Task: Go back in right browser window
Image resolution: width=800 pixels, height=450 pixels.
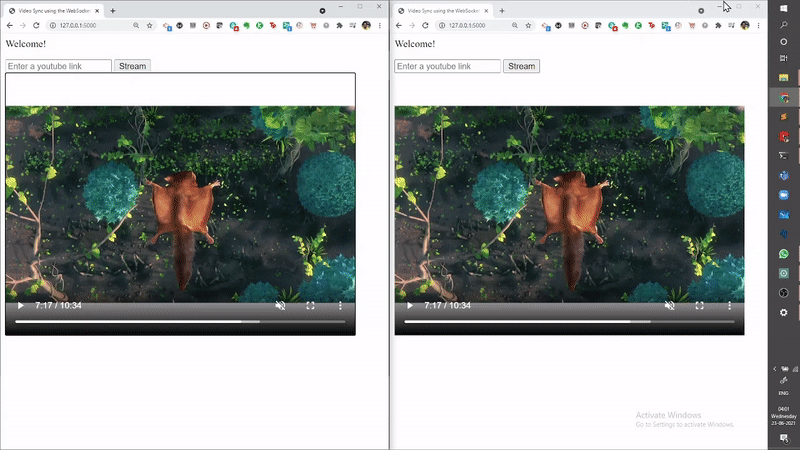Action: (398, 26)
